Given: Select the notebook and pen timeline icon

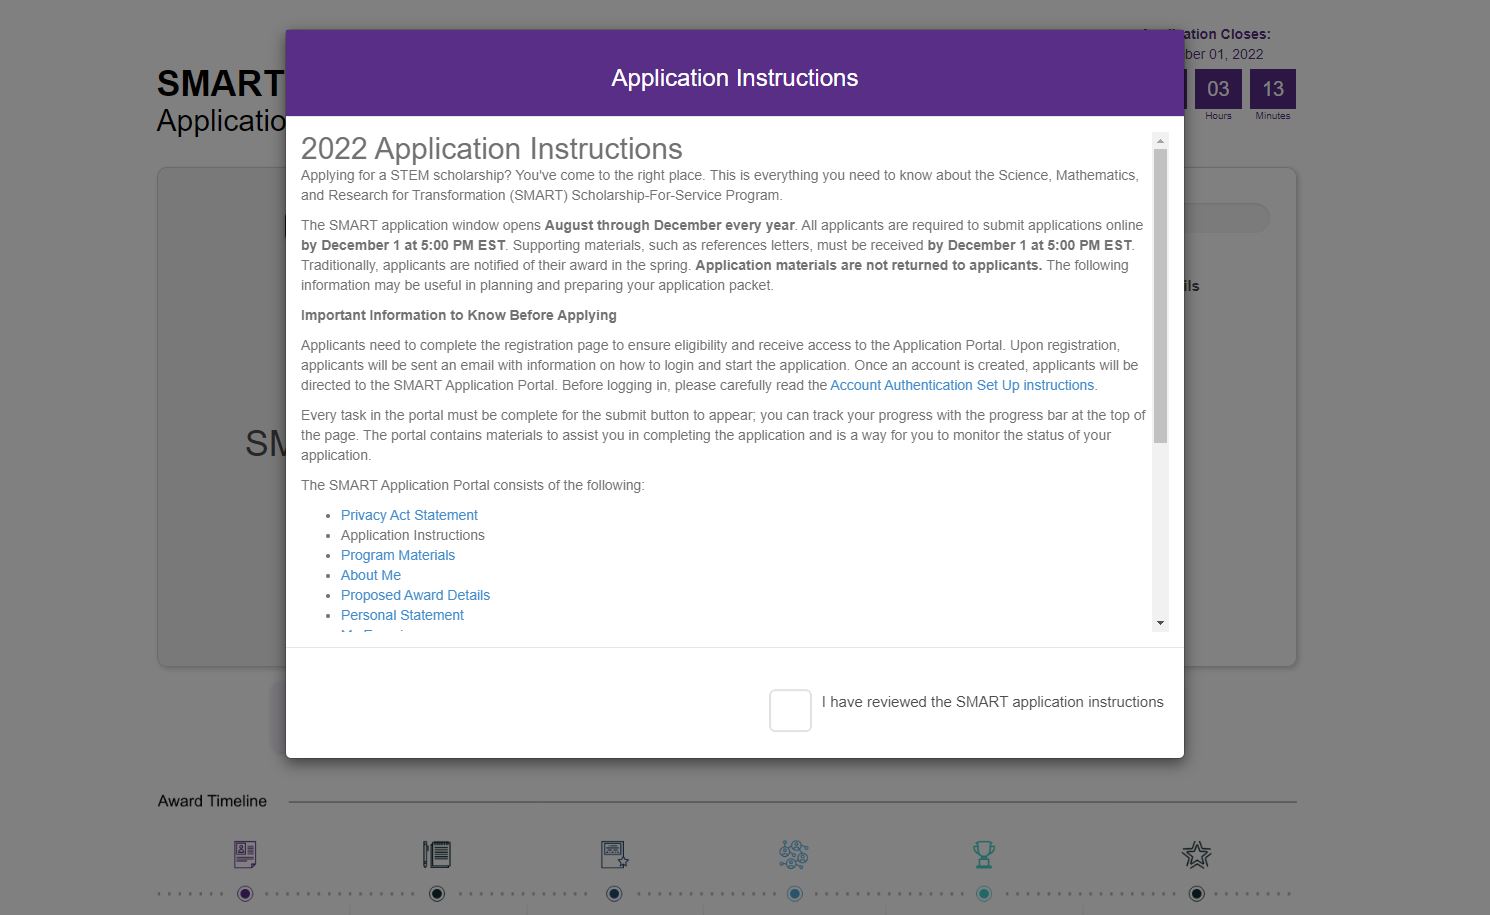Looking at the screenshot, I should [437, 854].
